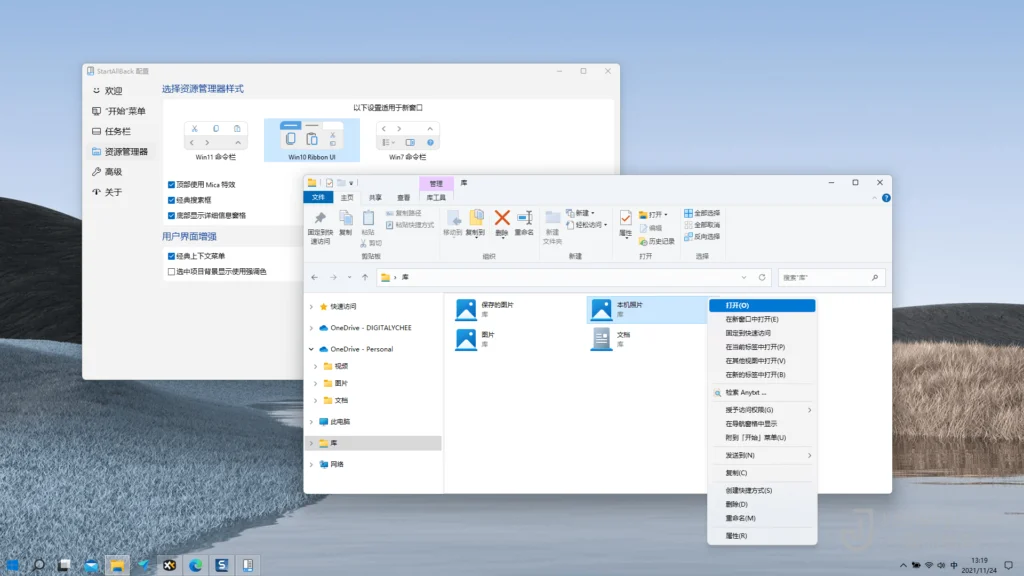Click the 移动到 move-to icon
1024x576 pixels.
click(x=453, y=217)
